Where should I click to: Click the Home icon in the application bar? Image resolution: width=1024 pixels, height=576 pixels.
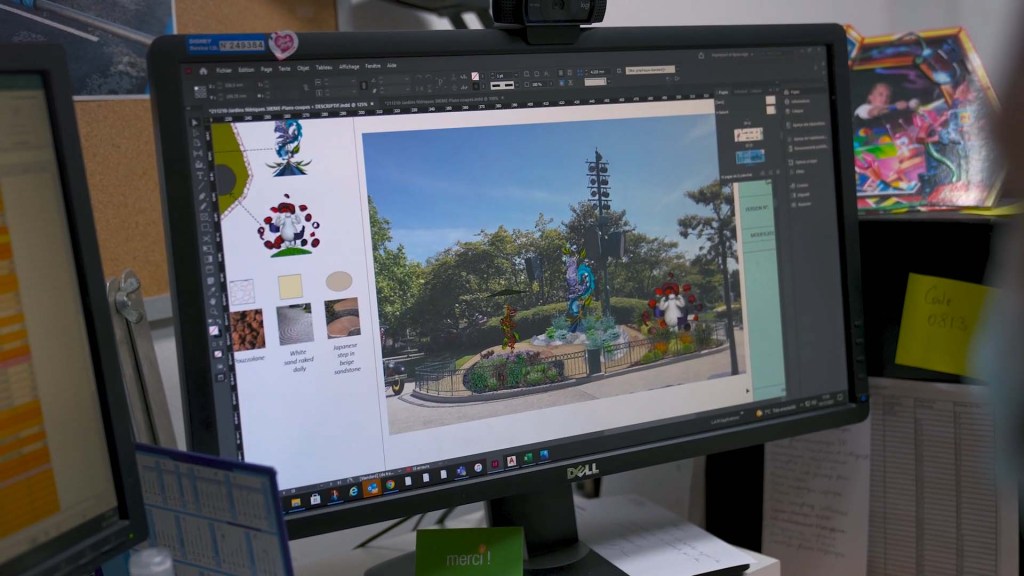point(203,71)
